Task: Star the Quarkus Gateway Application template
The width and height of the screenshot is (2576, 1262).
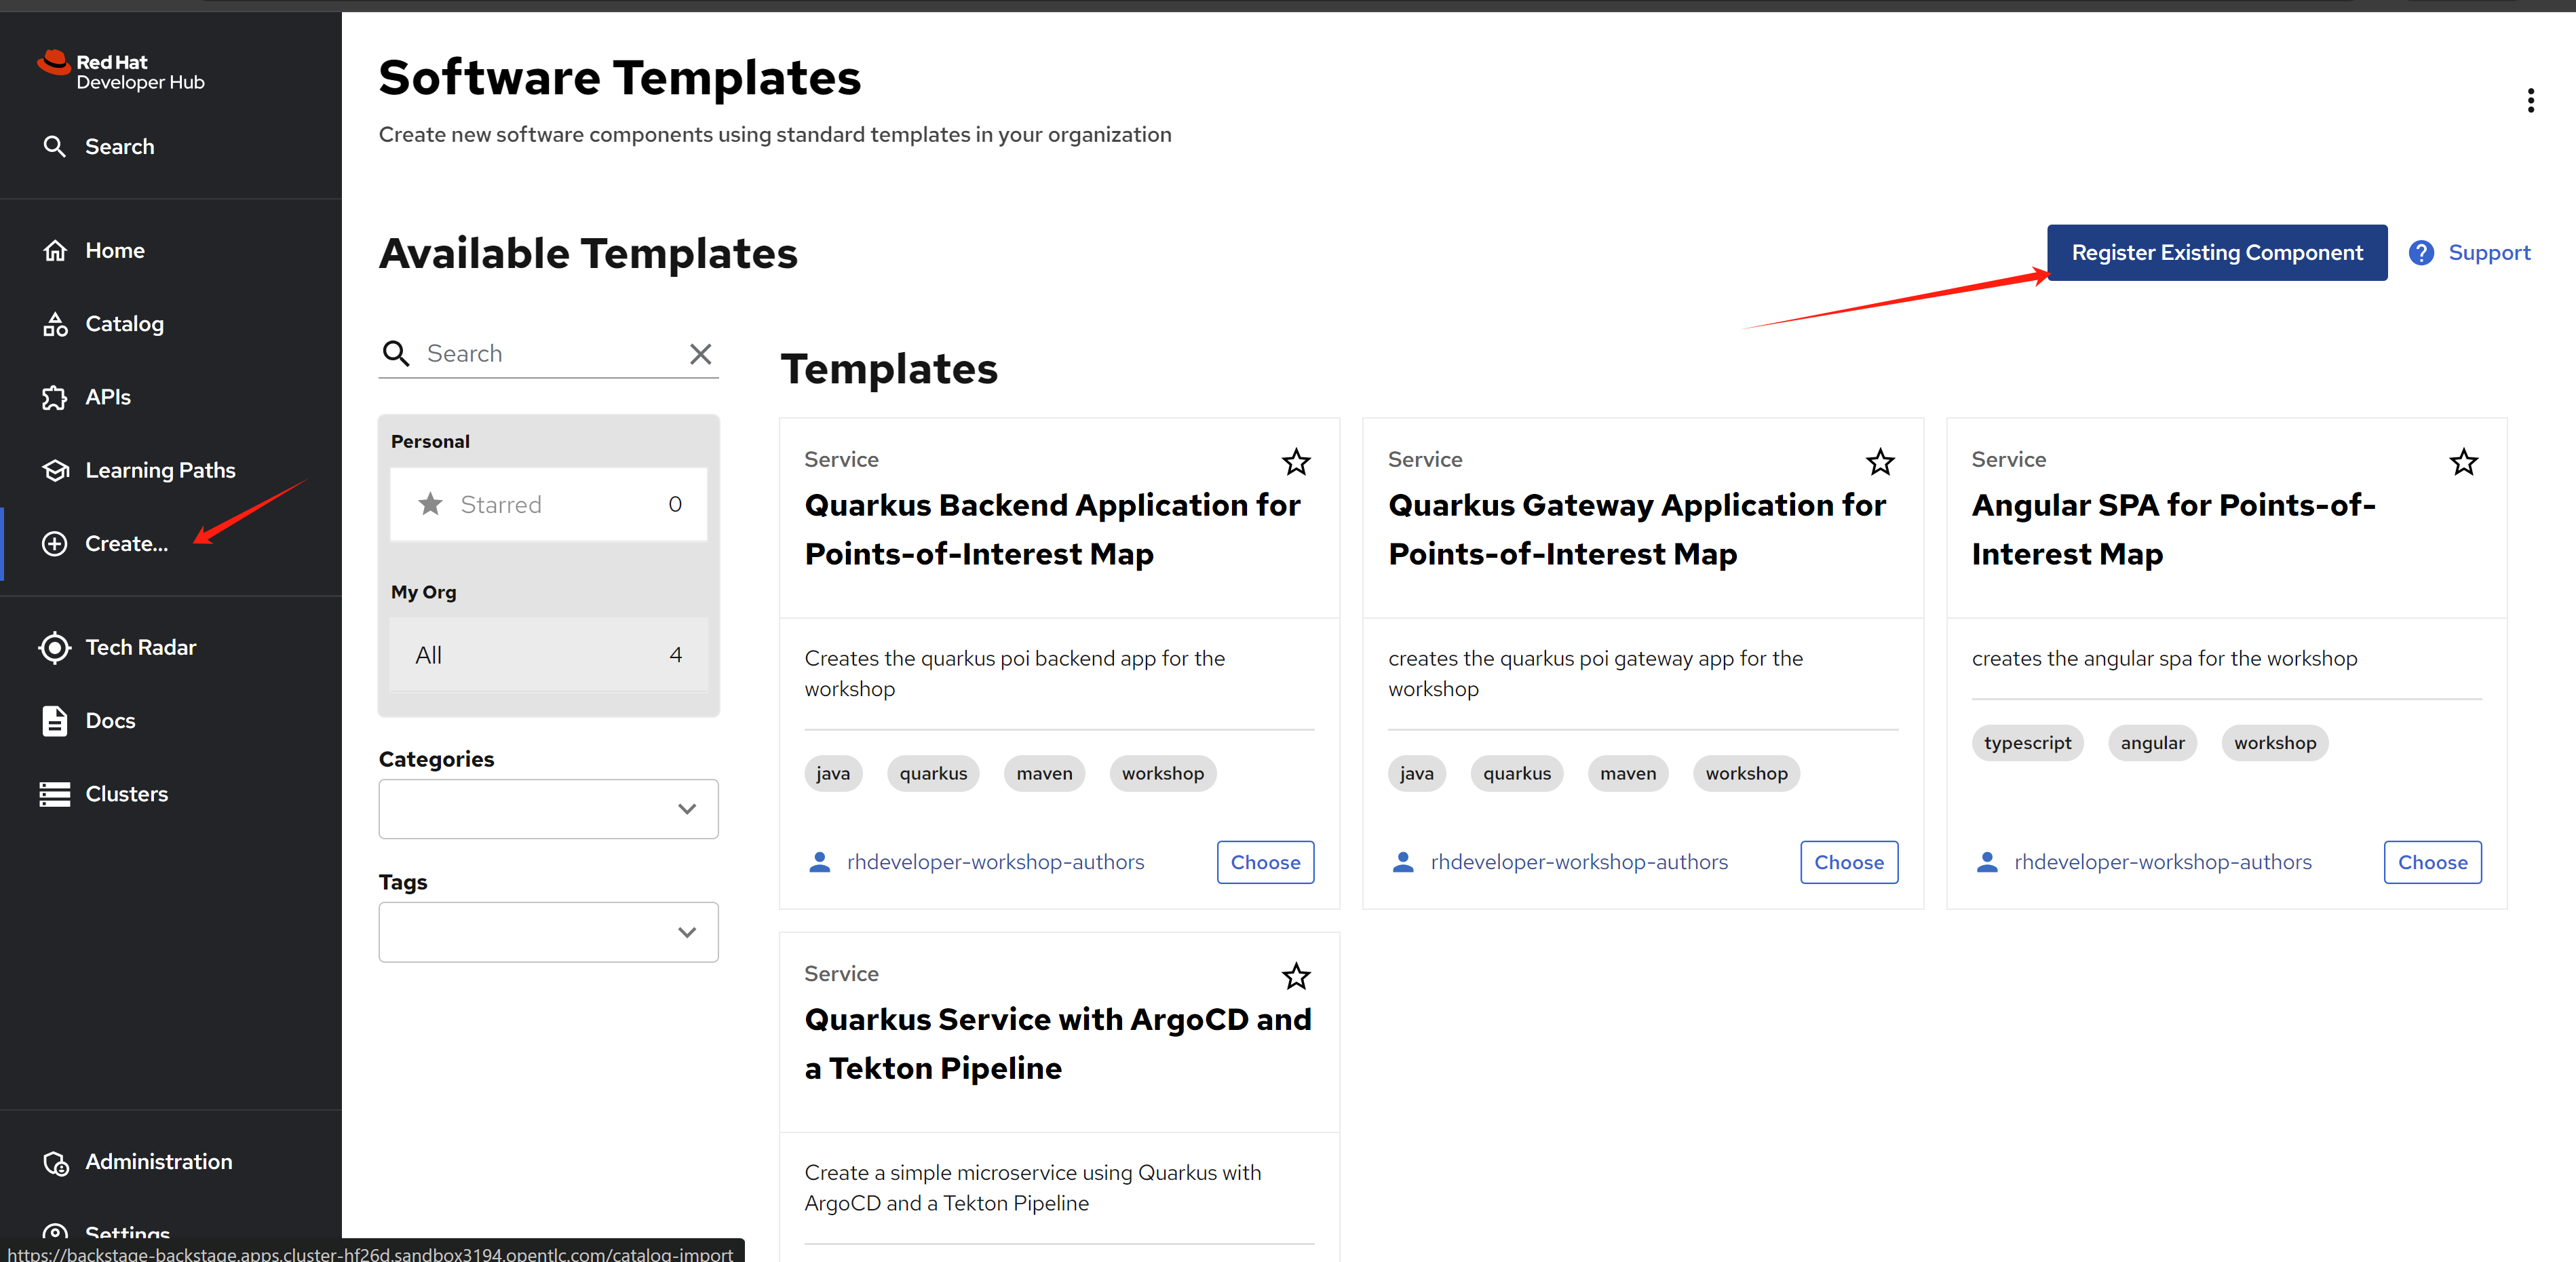Action: coord(1879,462)
